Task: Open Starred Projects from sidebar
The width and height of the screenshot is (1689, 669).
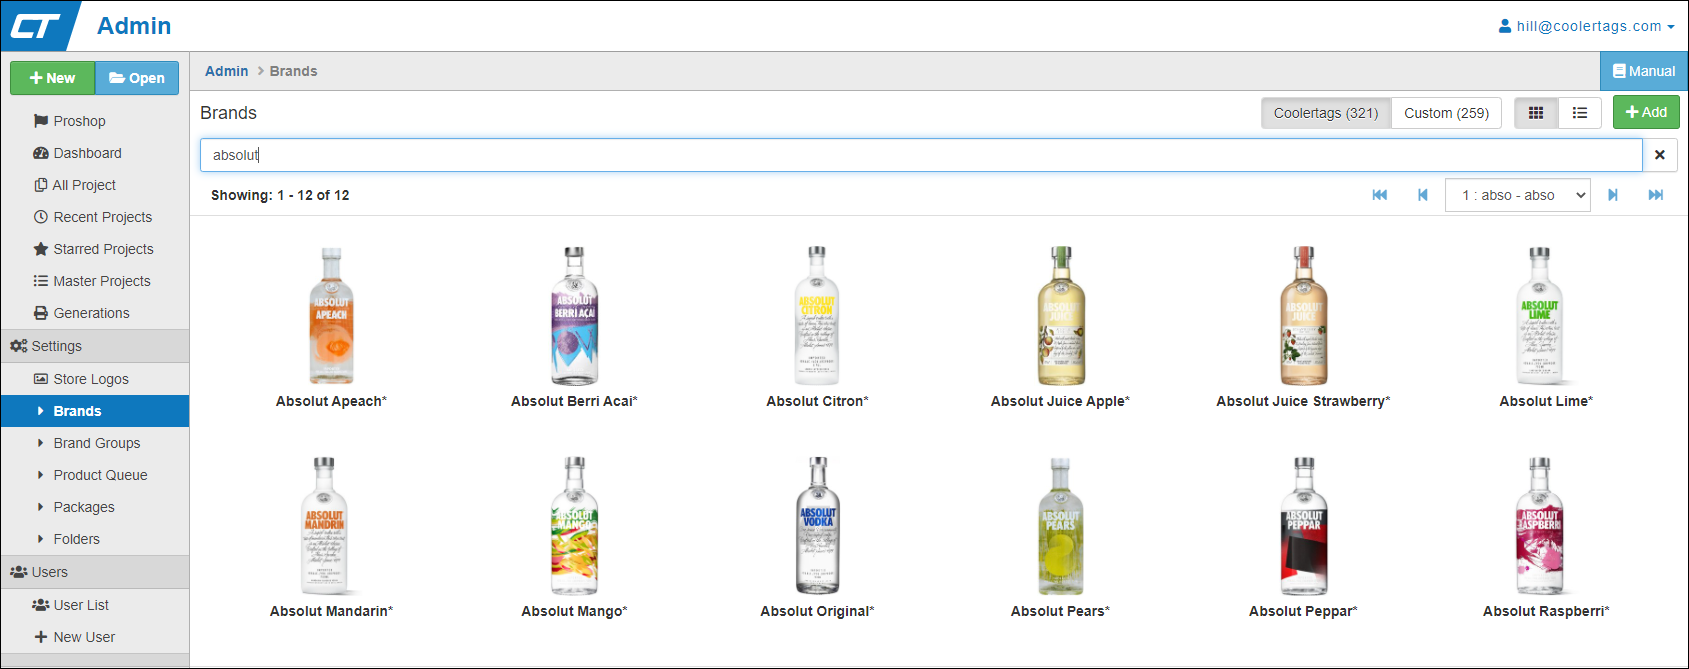Action: pyautogui.click(x=103, y=249)
